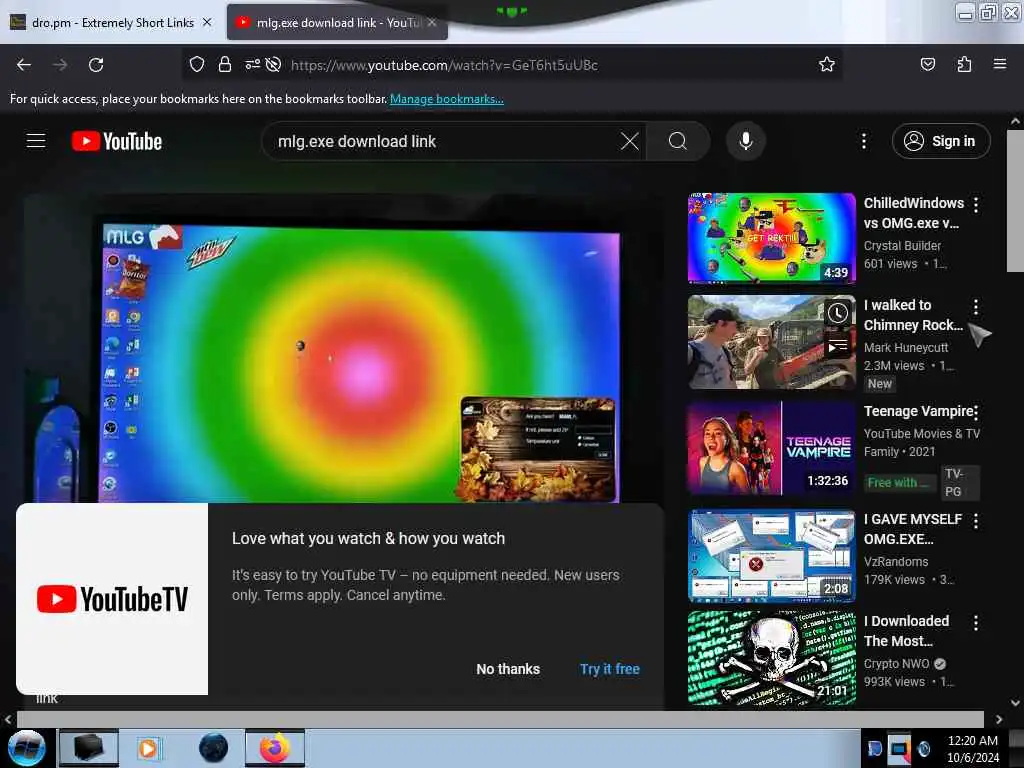Click the padlock site security icon
Screen dimensions: 1024x768
click(225, 64)
